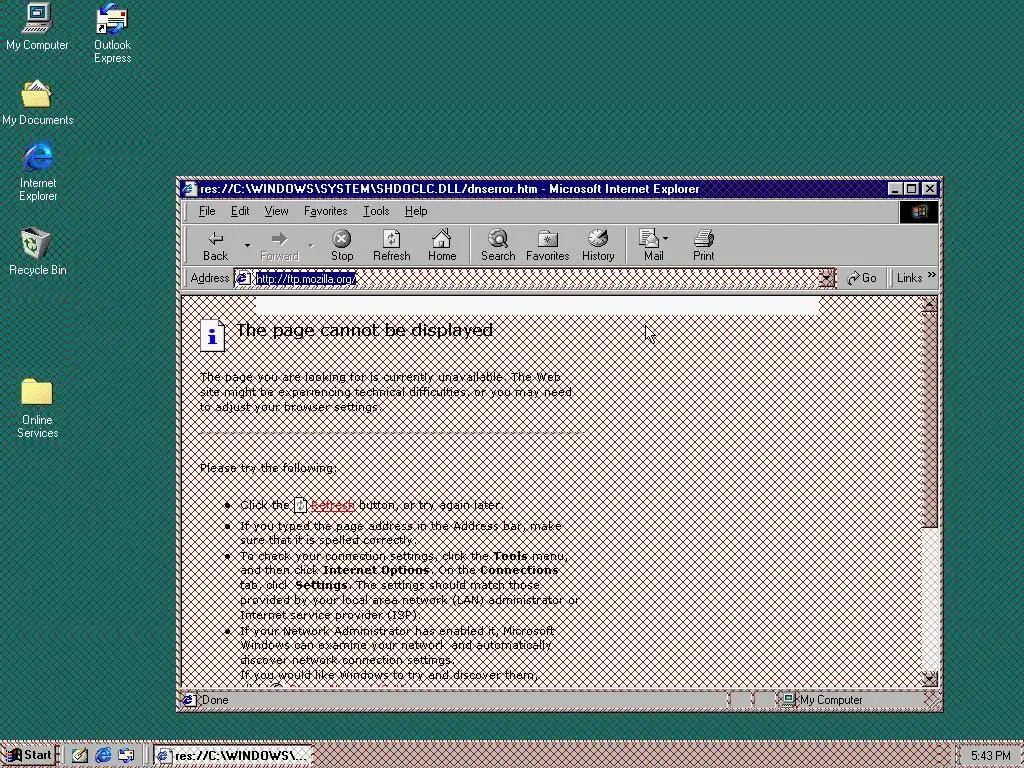This screenshot has width=1024, height=768.
Task: Open the Start menu
Action: coord(29,755)
